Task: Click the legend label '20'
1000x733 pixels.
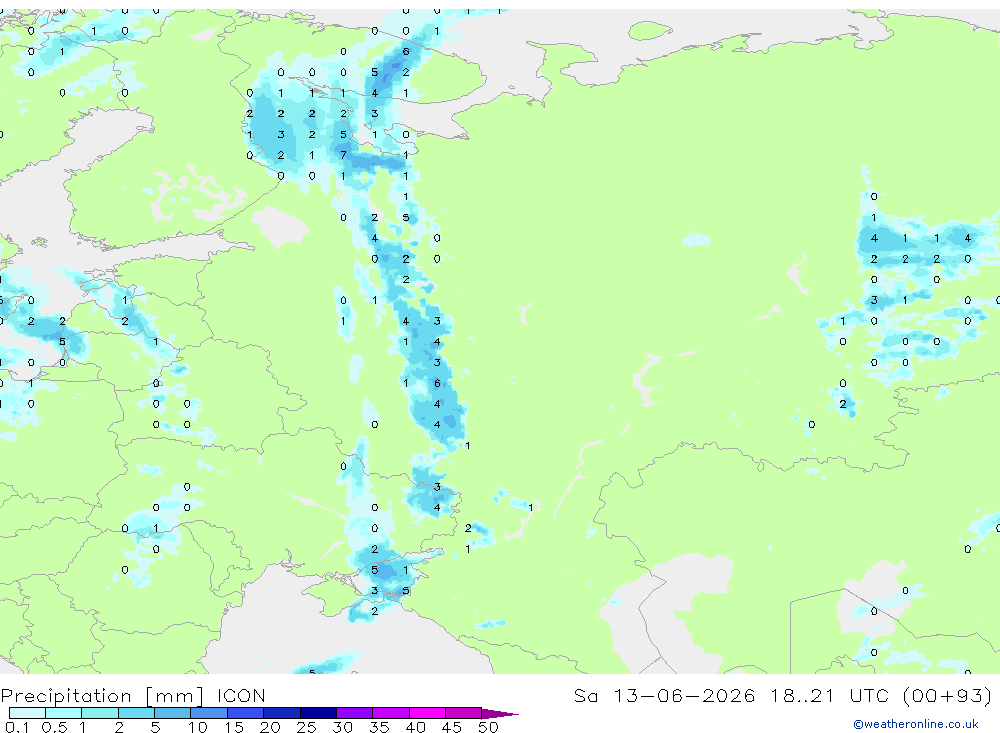Action: [x=270, y=727]
